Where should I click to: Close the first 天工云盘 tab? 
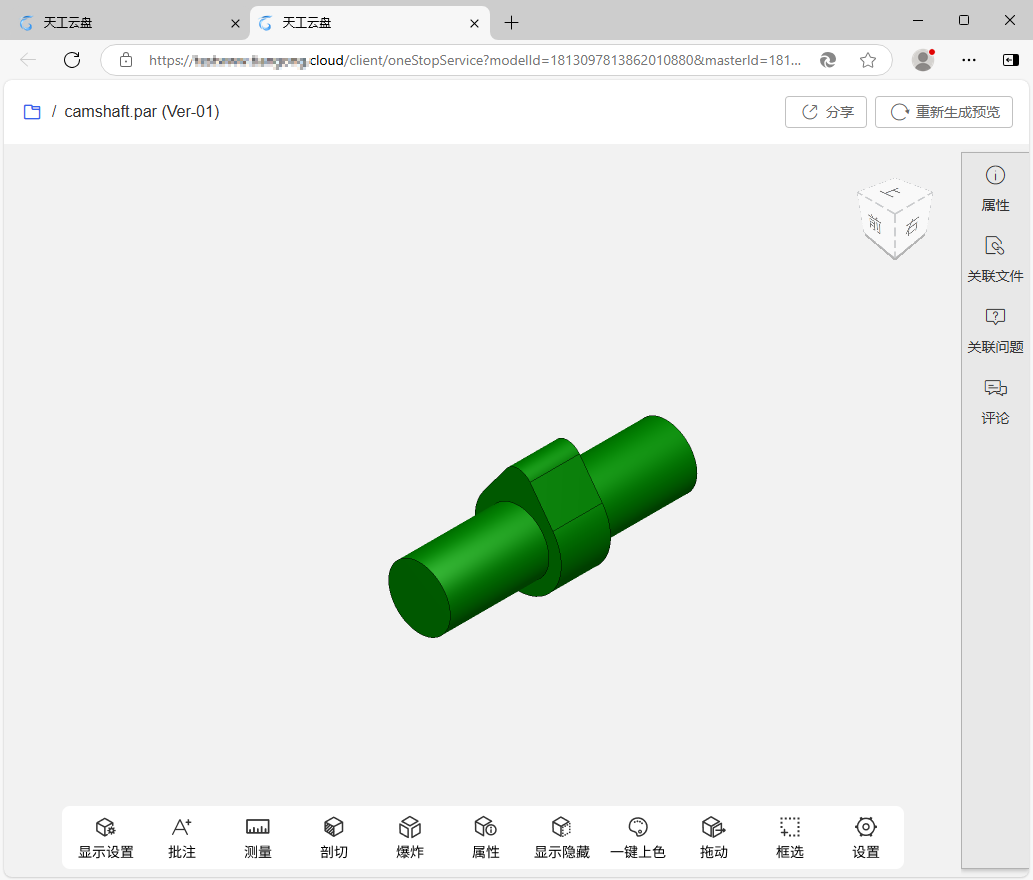pos(235,23)
